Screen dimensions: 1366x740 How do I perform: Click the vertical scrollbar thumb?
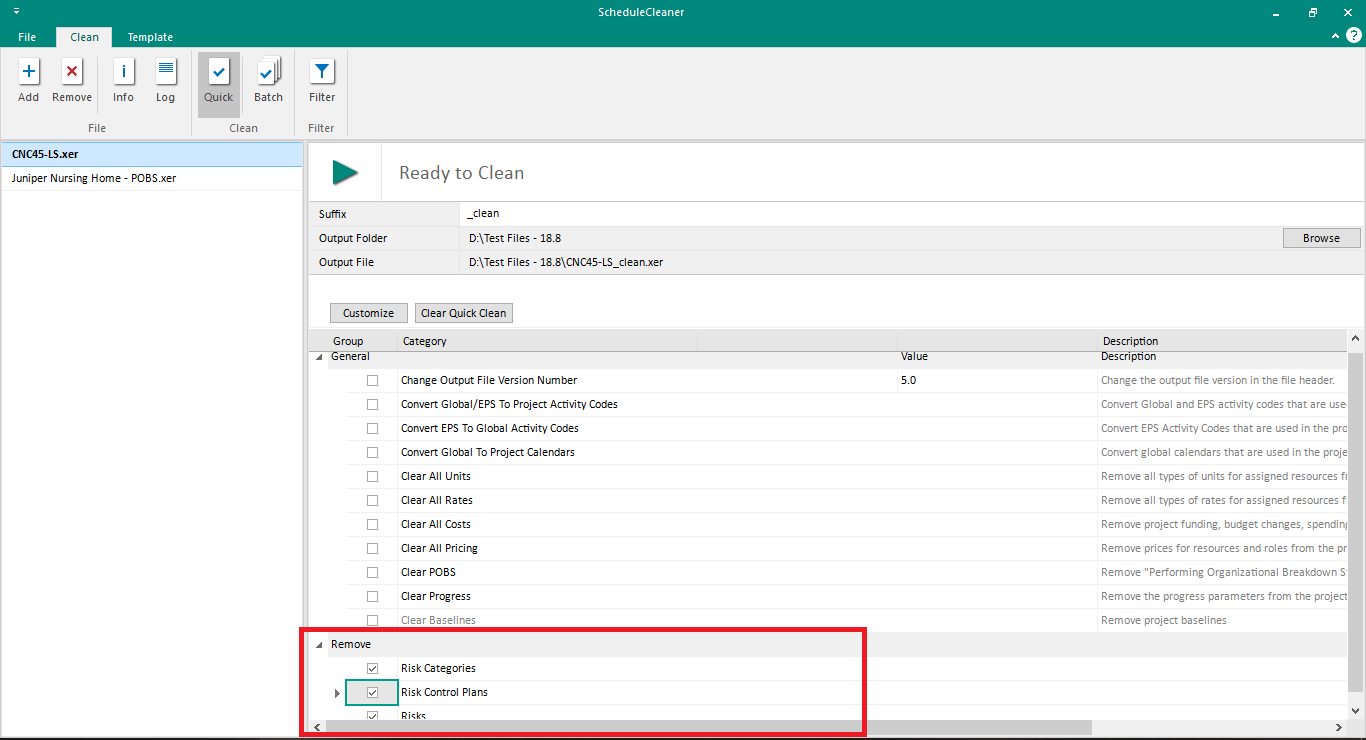pyautogui.click(x=1355, y=521)
